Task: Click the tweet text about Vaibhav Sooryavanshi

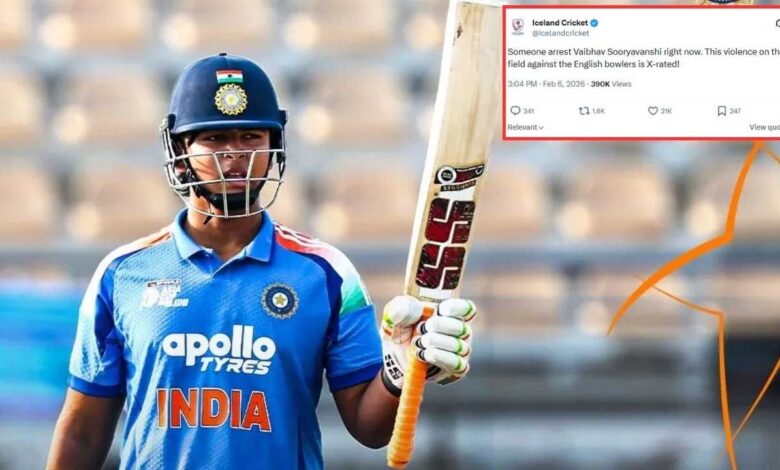Action: tap(644, 58)
